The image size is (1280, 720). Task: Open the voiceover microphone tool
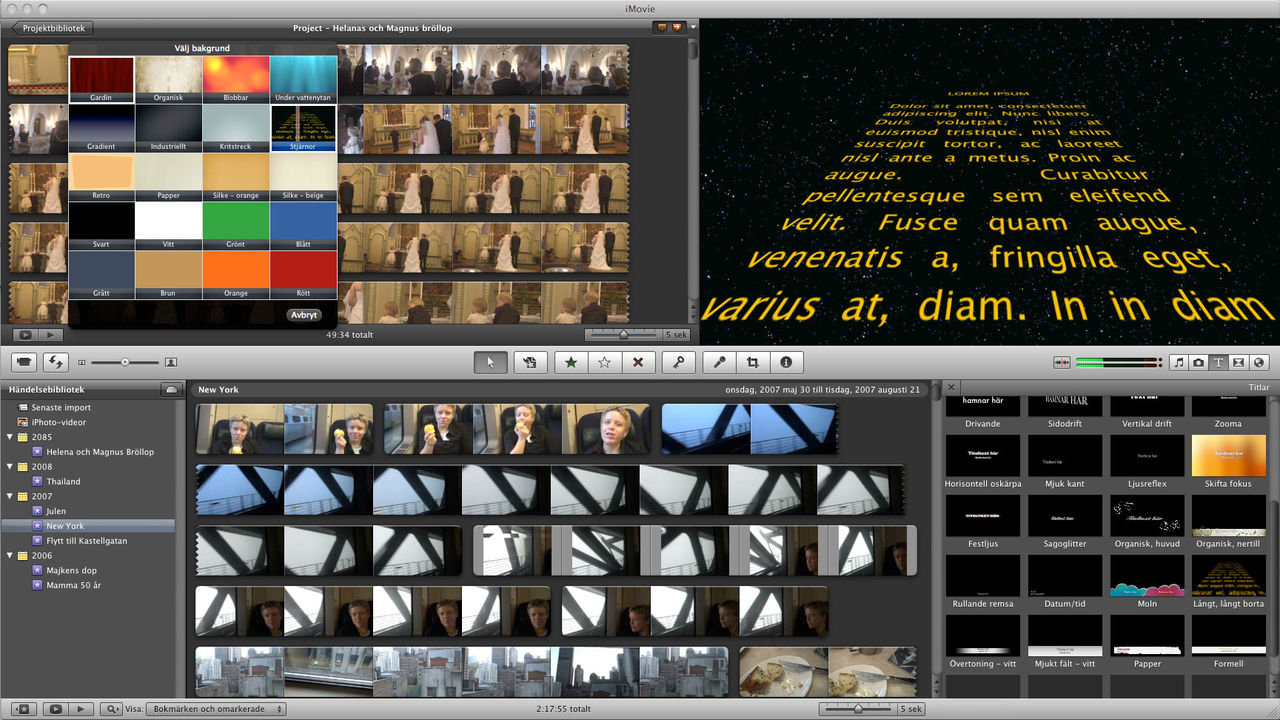[719, 362]
